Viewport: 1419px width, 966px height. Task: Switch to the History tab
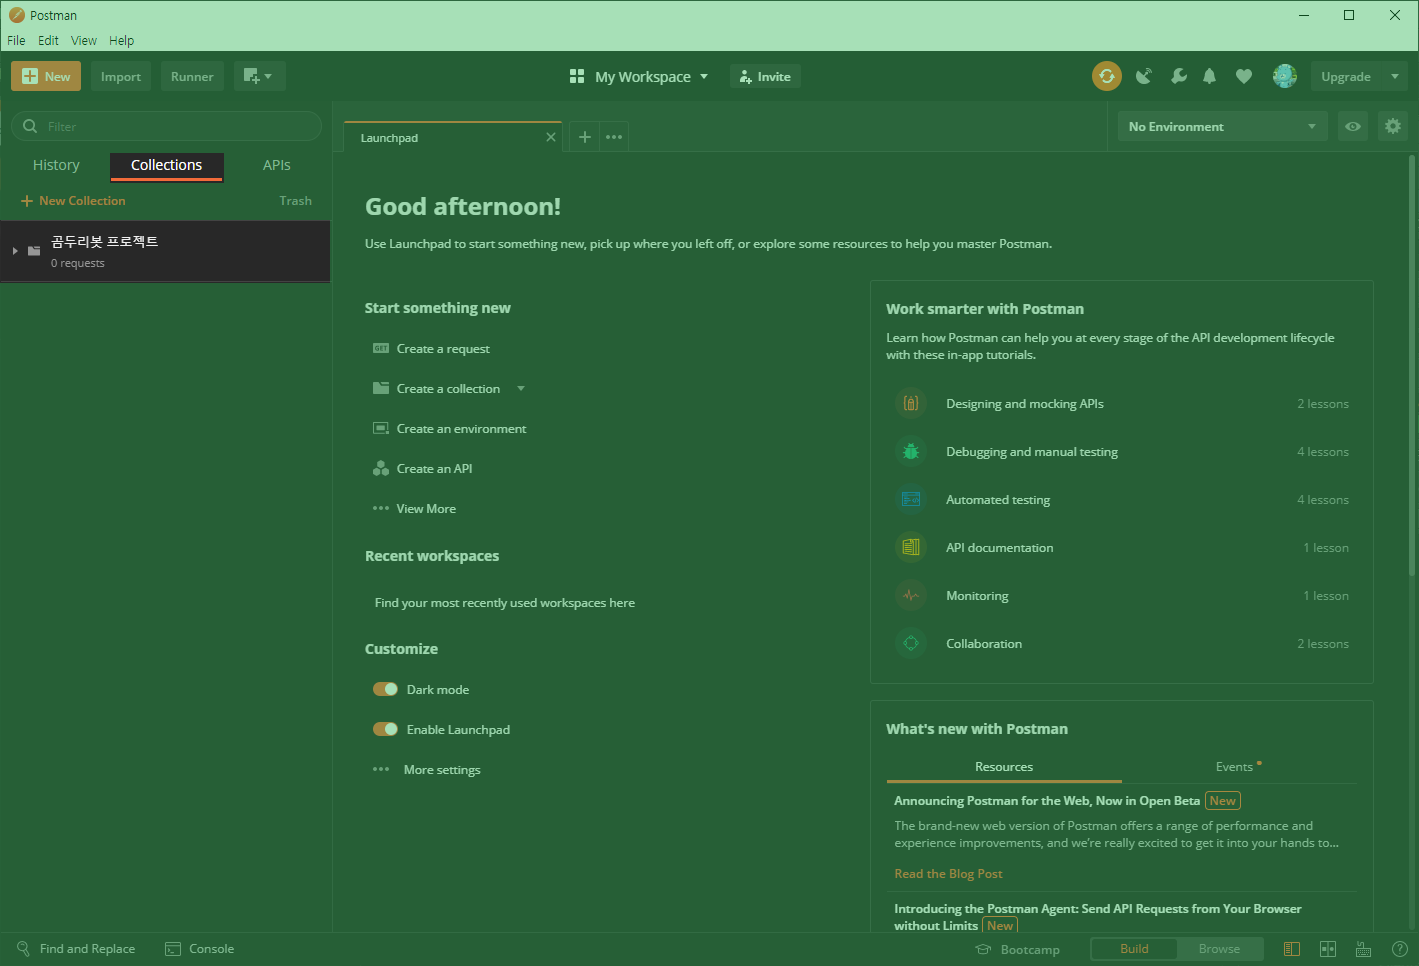(x=56, y=165)
